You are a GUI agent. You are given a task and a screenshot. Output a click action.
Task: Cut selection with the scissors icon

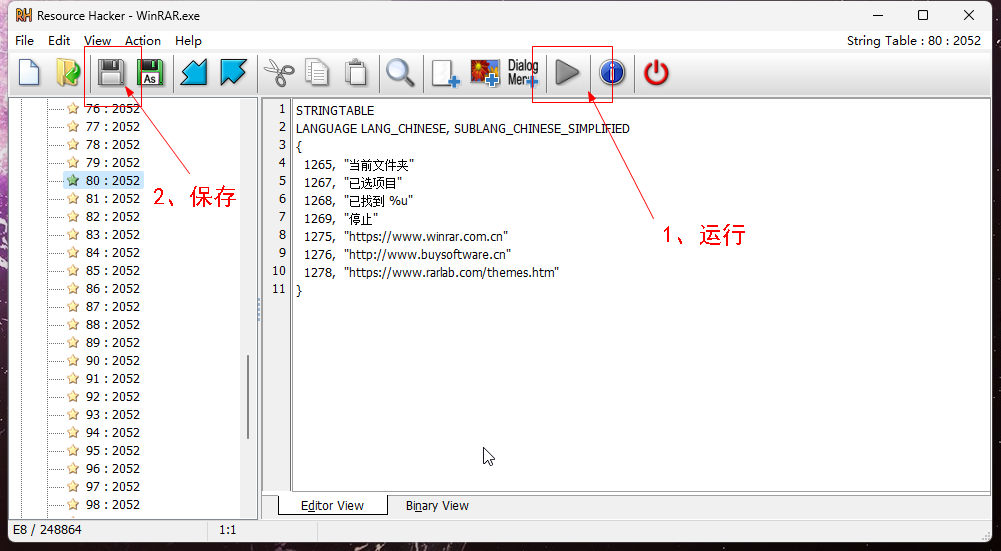279,72
